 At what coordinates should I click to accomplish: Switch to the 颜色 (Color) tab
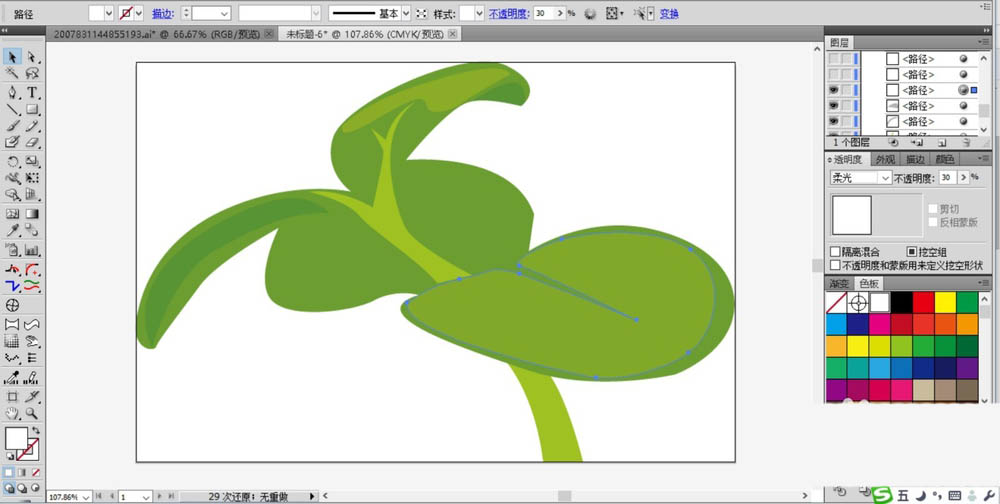[944, 159]
